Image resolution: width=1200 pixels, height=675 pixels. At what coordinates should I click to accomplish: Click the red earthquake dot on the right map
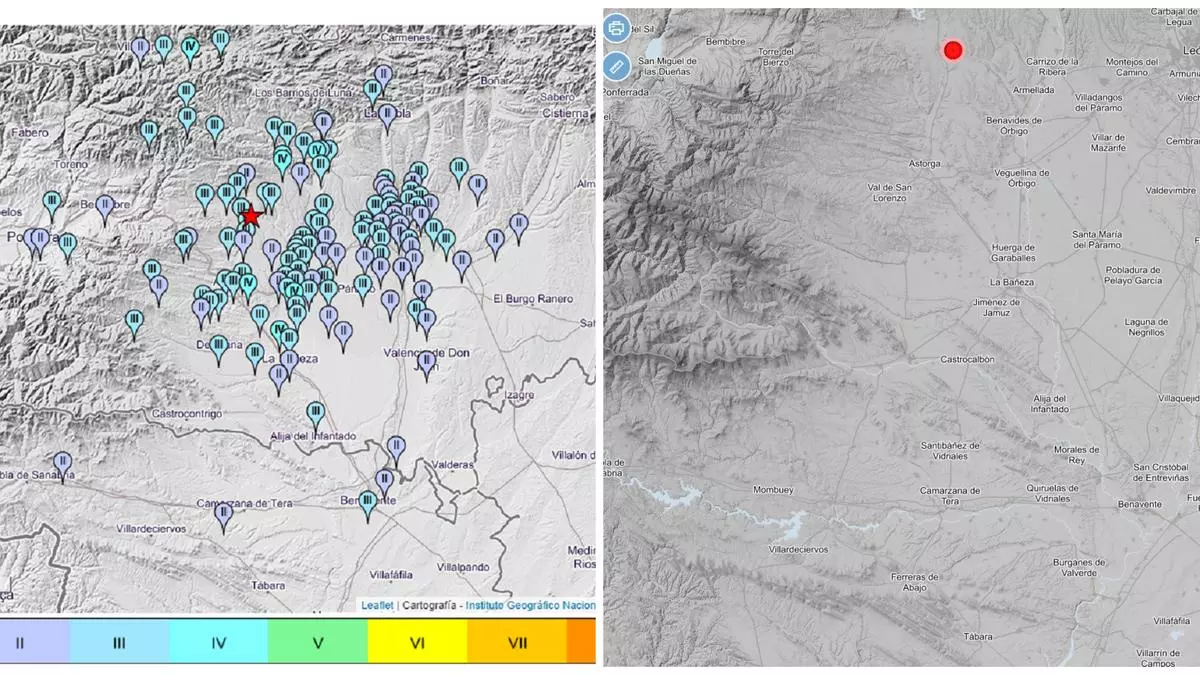[x=953, y=50]
